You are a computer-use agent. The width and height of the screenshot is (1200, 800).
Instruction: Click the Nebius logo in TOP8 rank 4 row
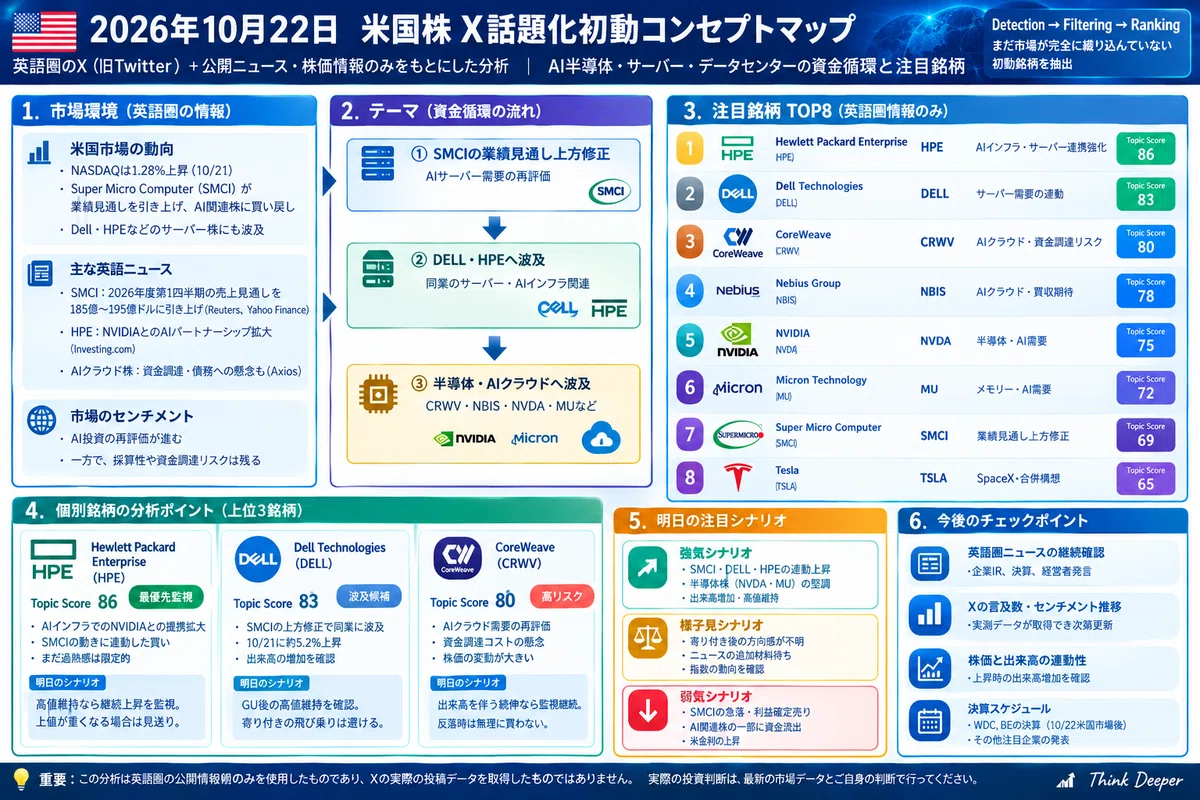(x=737, y=291)
